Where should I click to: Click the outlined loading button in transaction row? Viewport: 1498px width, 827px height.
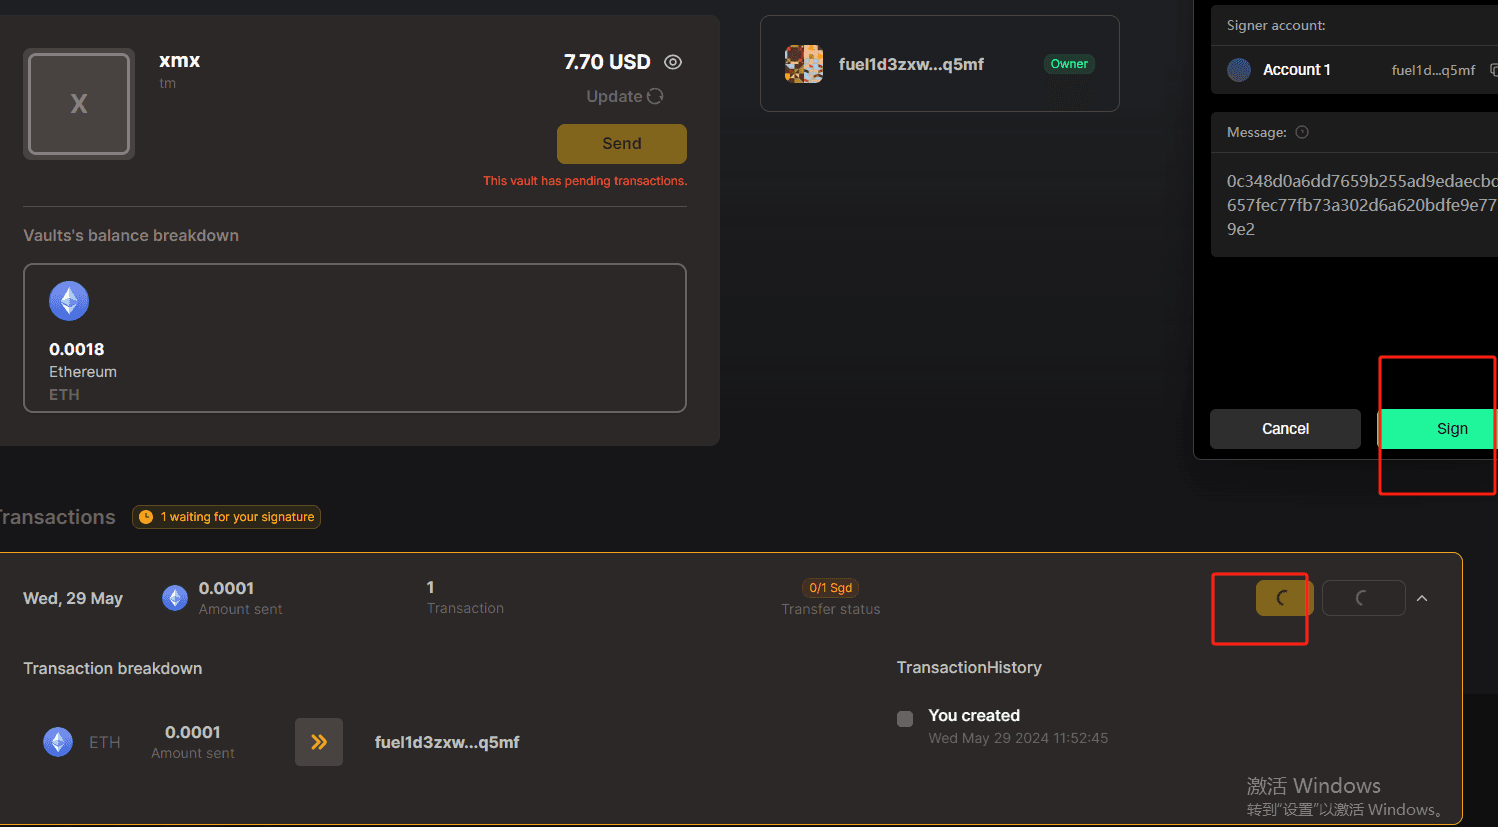(x=1364, y=598)
